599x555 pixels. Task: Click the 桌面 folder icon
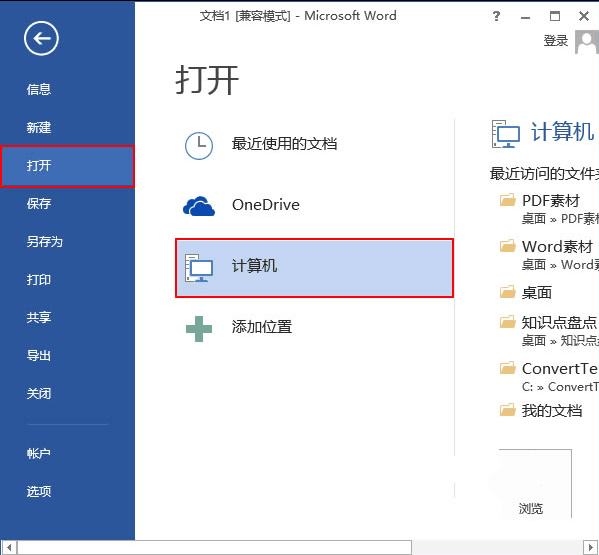click(508, 292)
